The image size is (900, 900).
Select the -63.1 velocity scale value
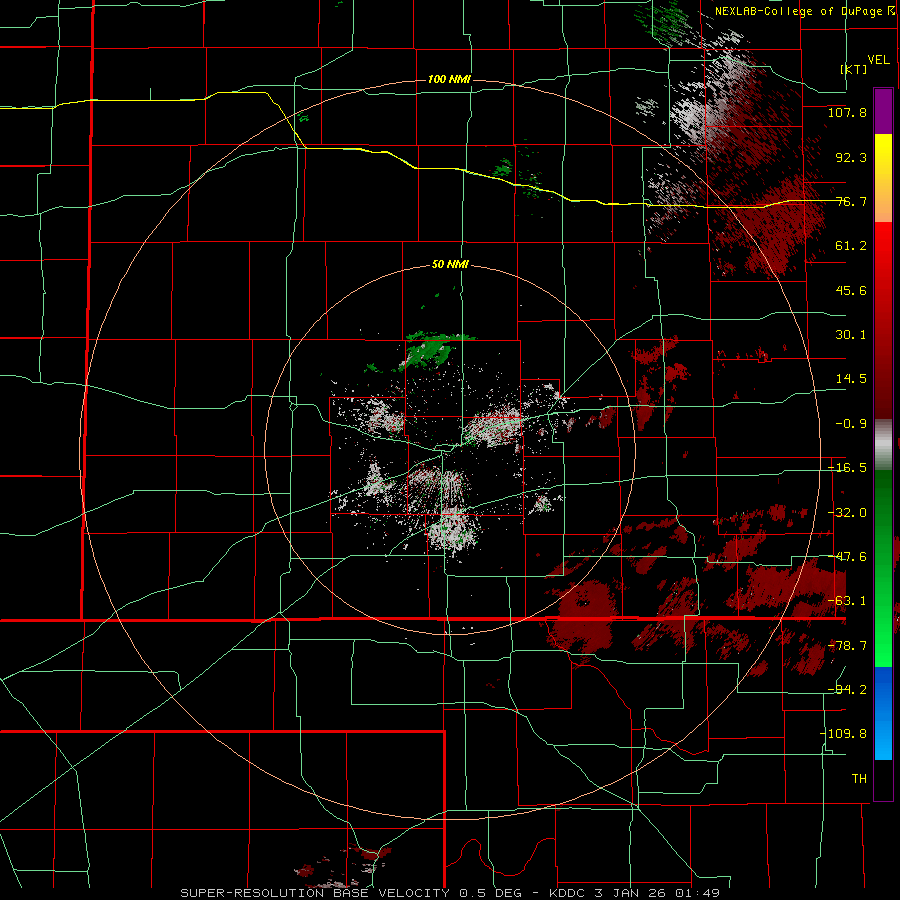coord(847,601)
